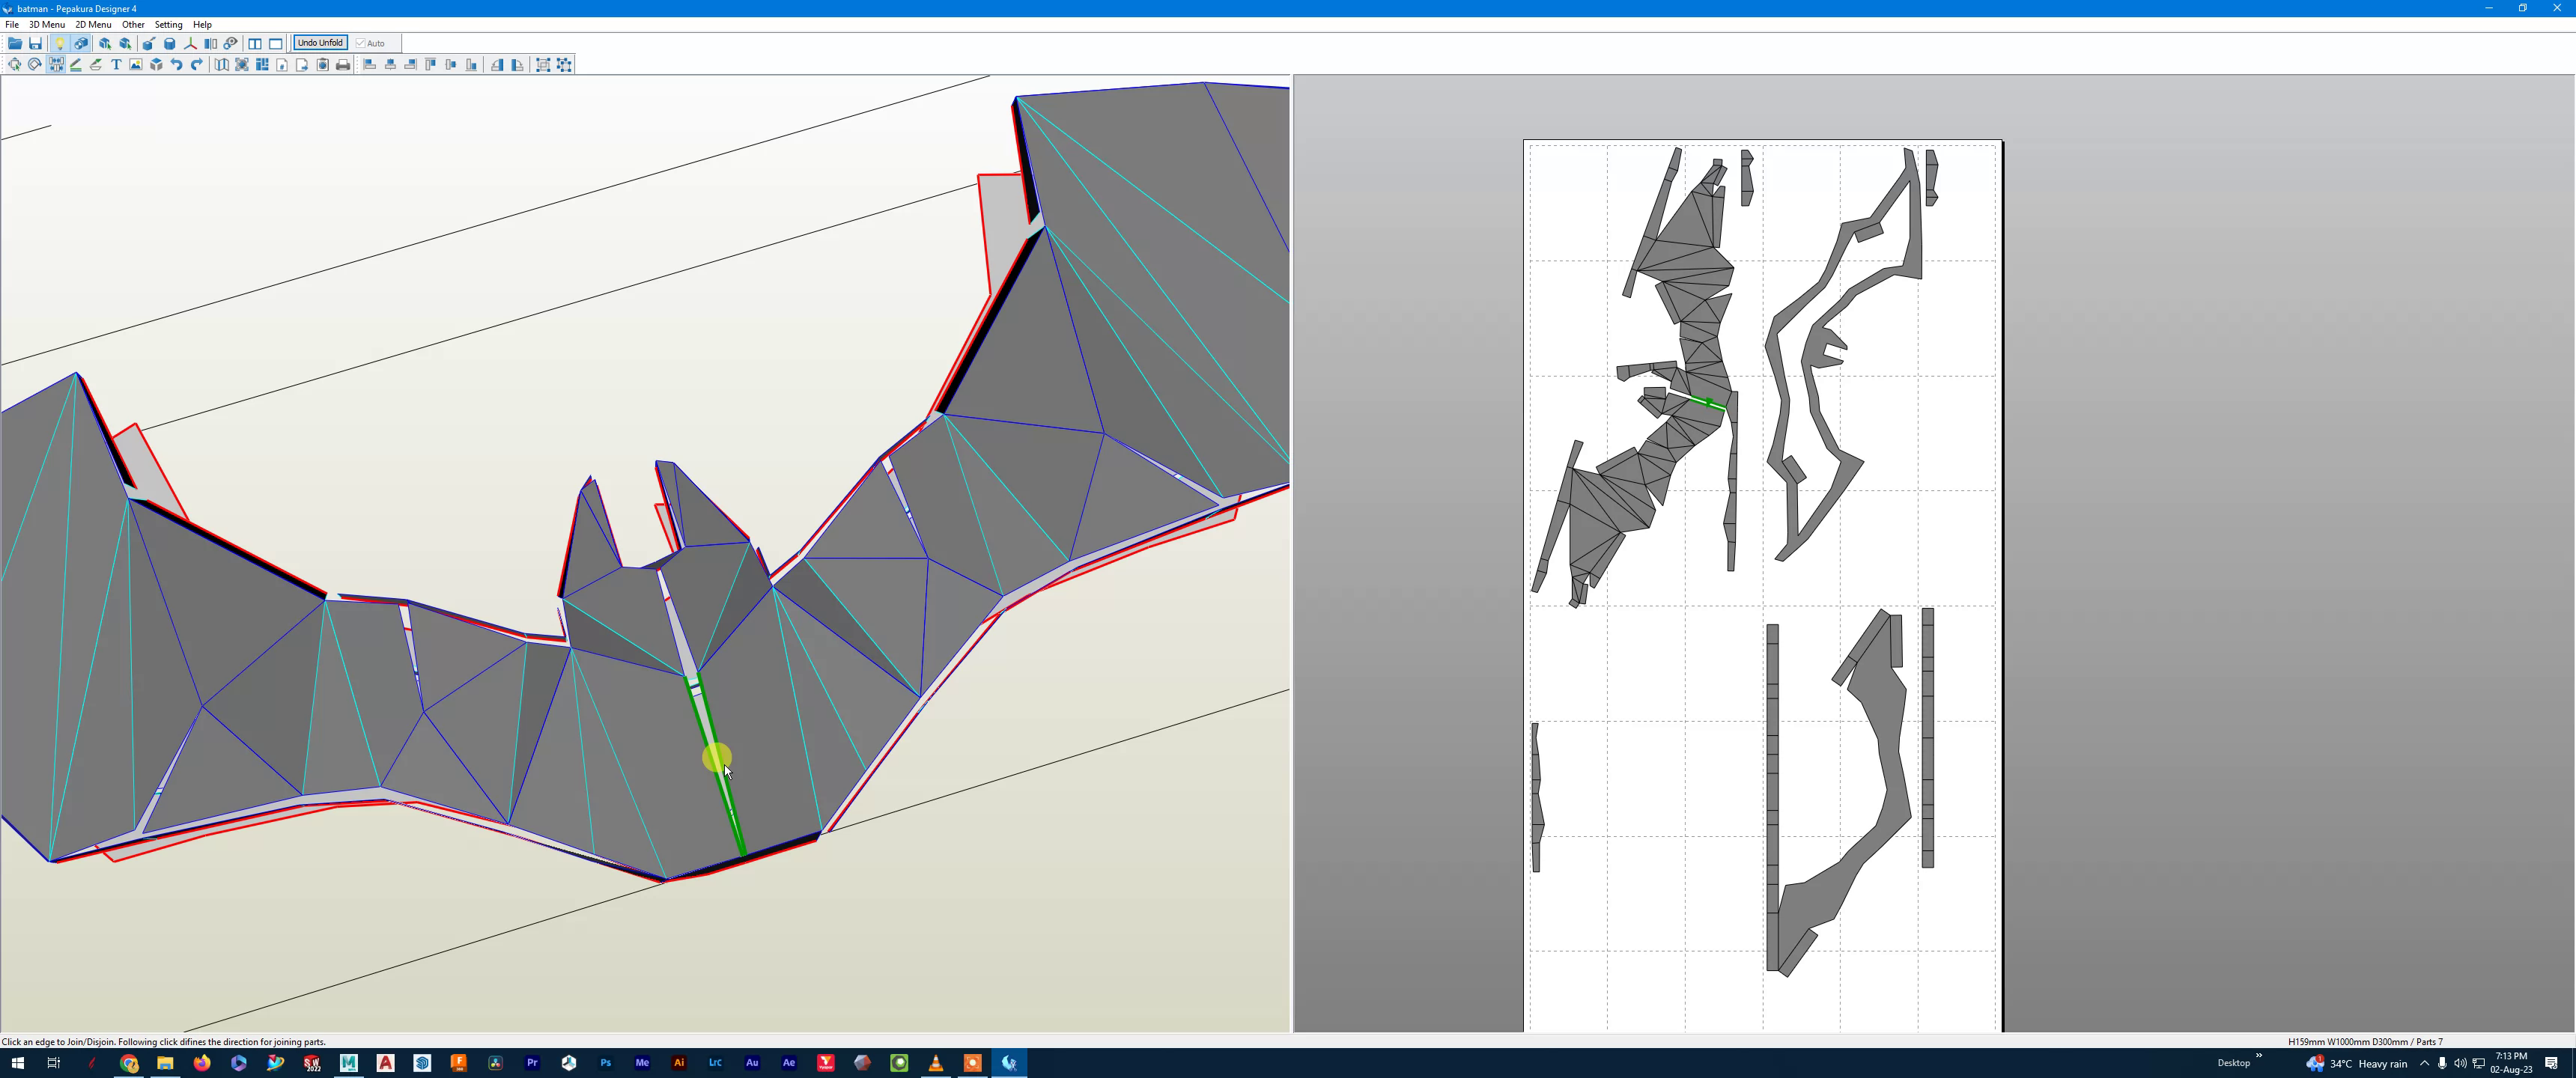2576x1078 pixels.
Task: Select the Text tool in the toolbar
Action: (x=116, y=65)
